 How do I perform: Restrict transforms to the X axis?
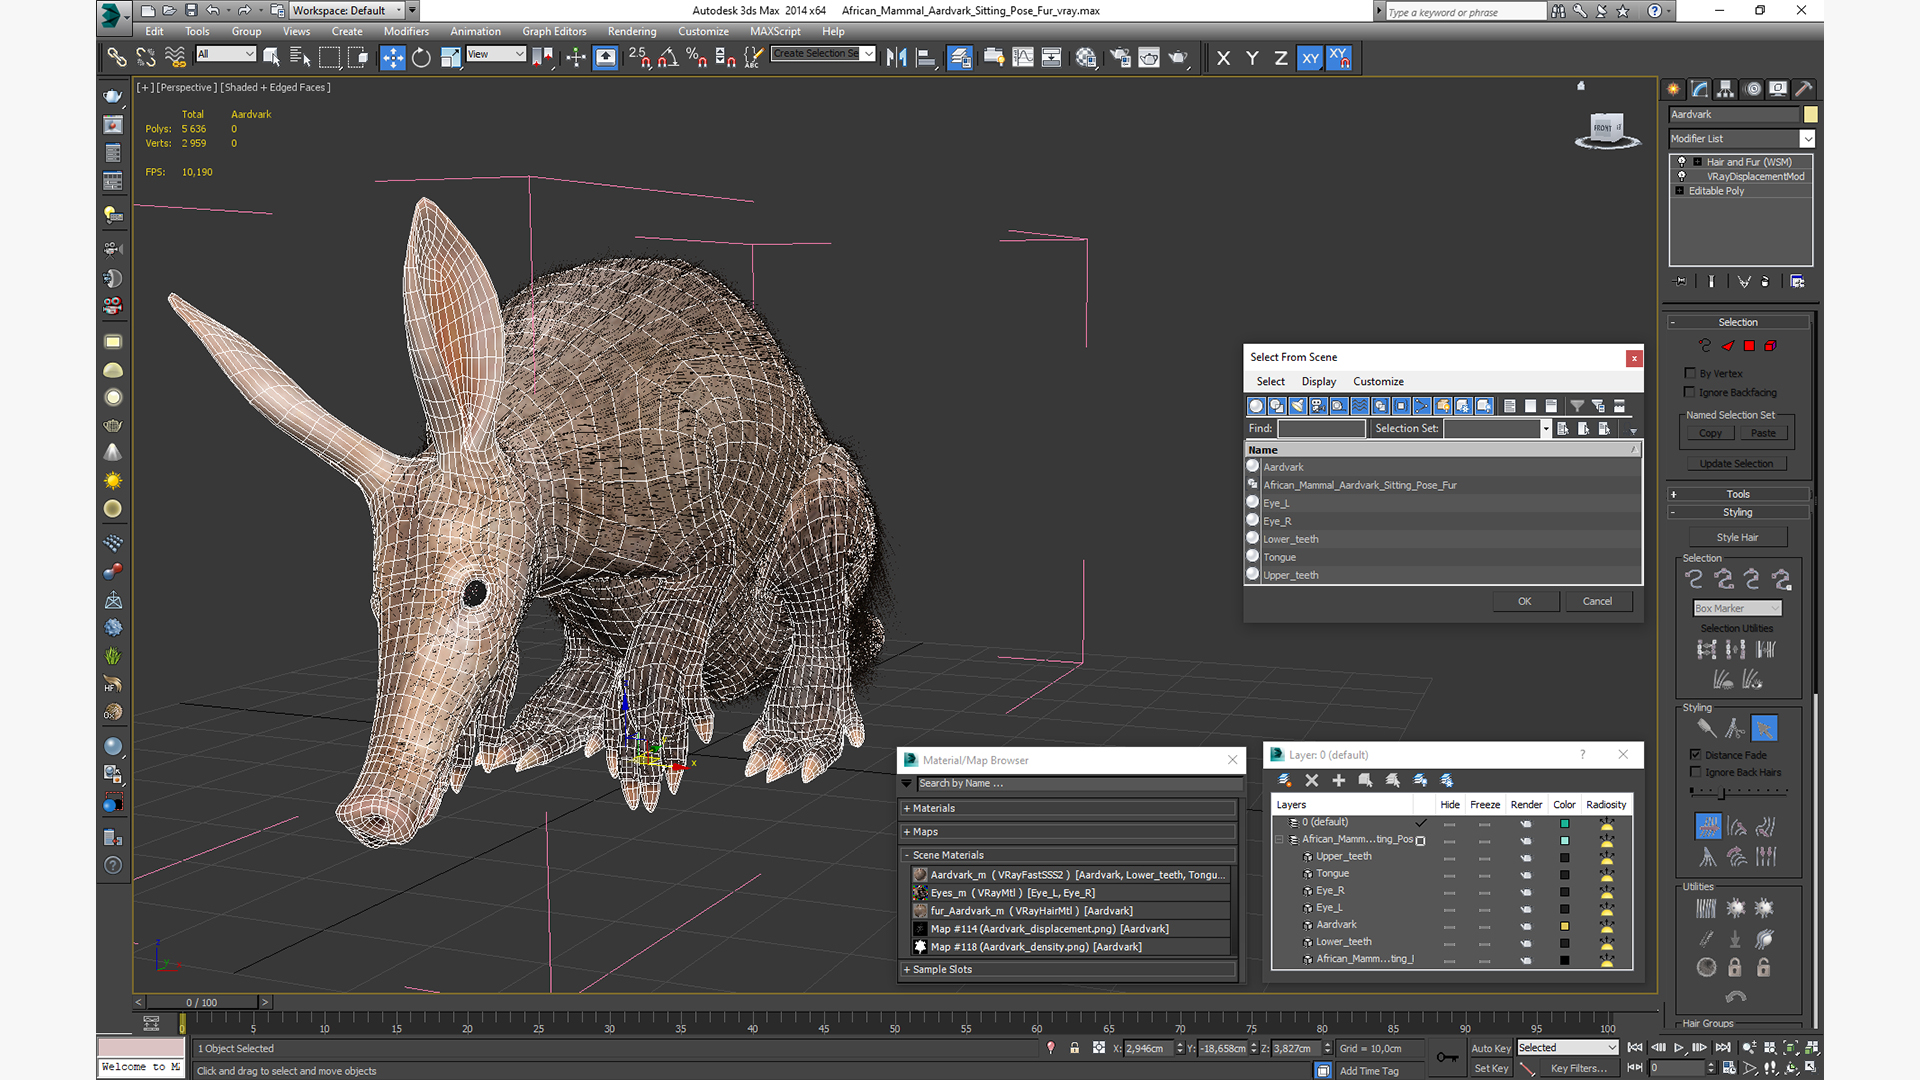pos(1223,58)
